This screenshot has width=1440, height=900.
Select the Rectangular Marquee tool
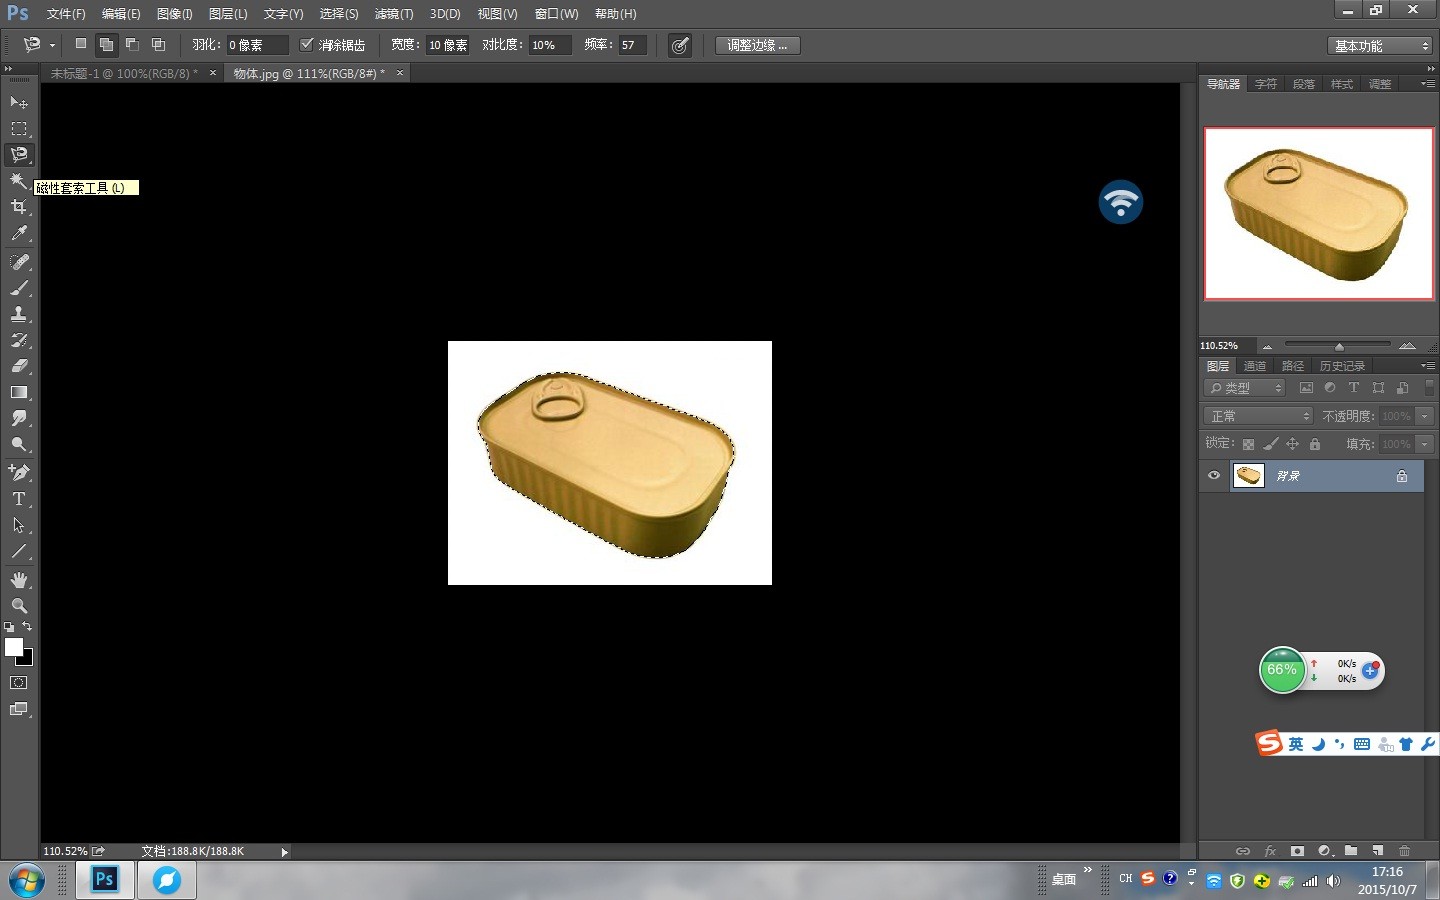click(19, 128)
